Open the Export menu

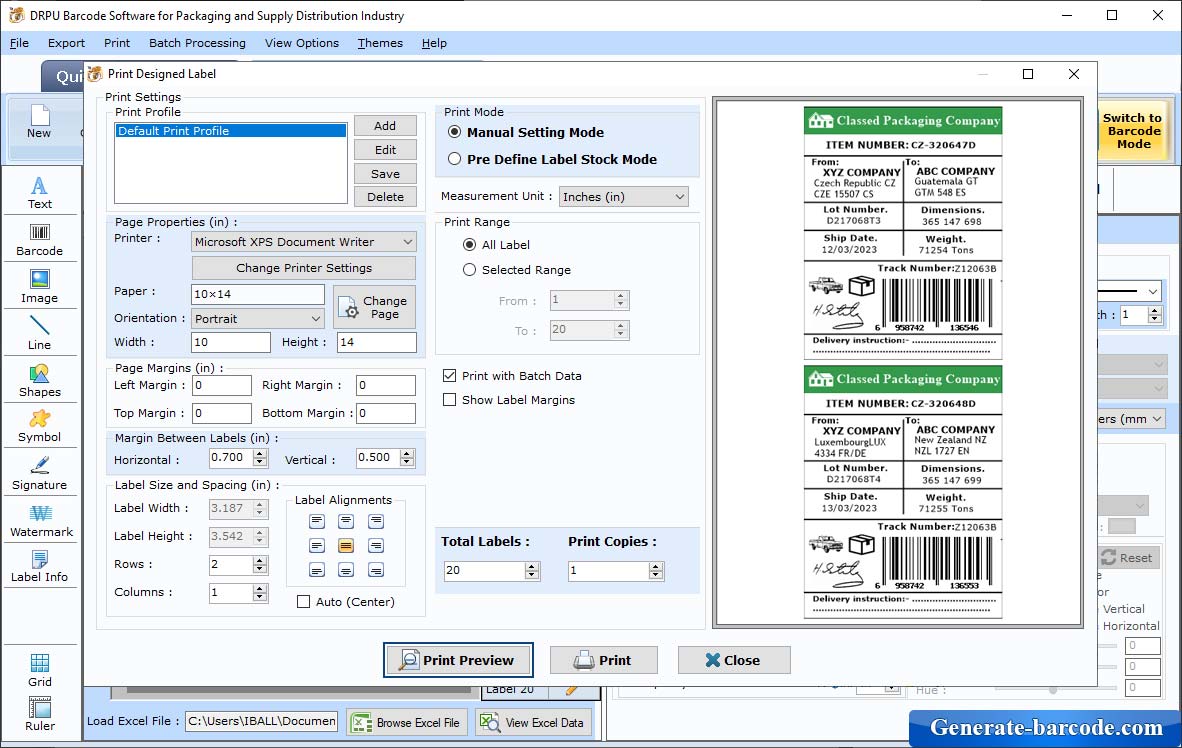click(66, 43)
